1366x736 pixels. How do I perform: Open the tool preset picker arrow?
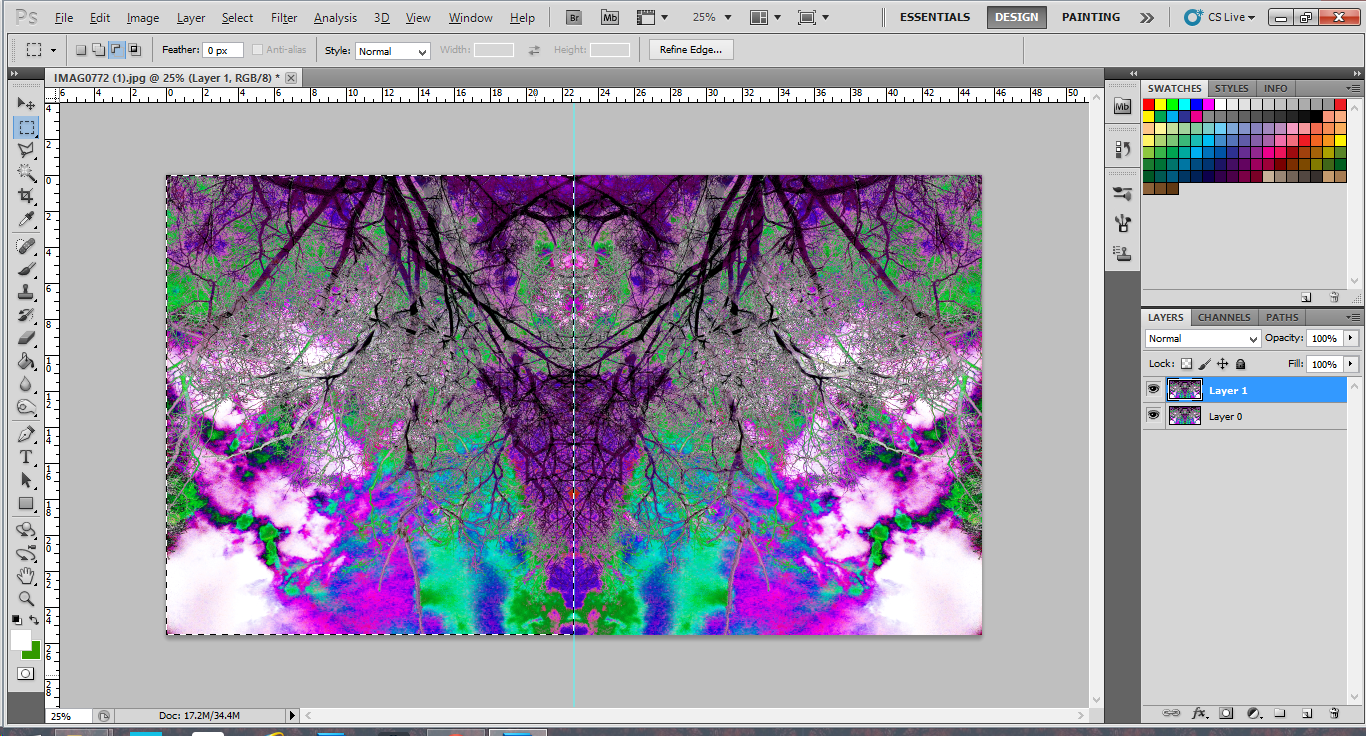(x=53, y=50)
